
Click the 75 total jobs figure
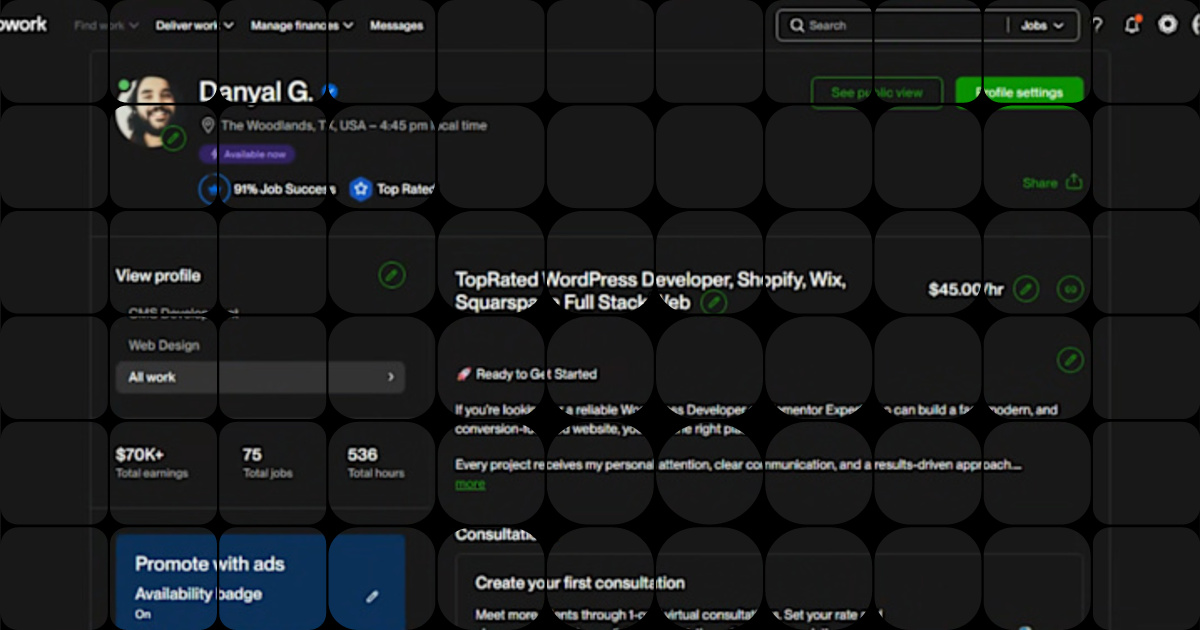[x=252, y=455]
